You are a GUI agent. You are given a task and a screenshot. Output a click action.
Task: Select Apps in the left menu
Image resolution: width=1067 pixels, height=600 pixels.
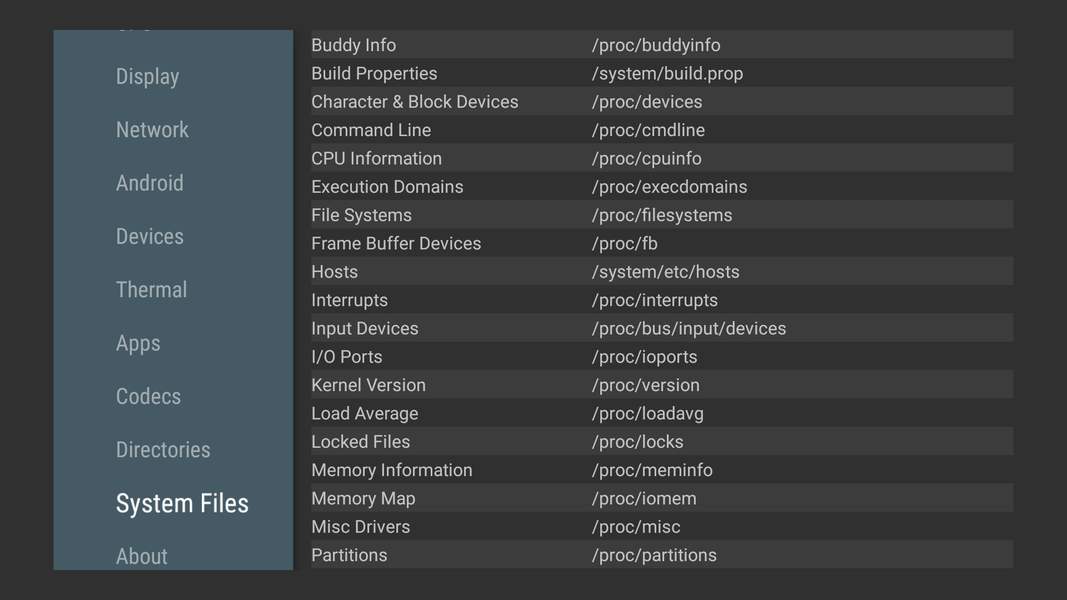point(138,343)
